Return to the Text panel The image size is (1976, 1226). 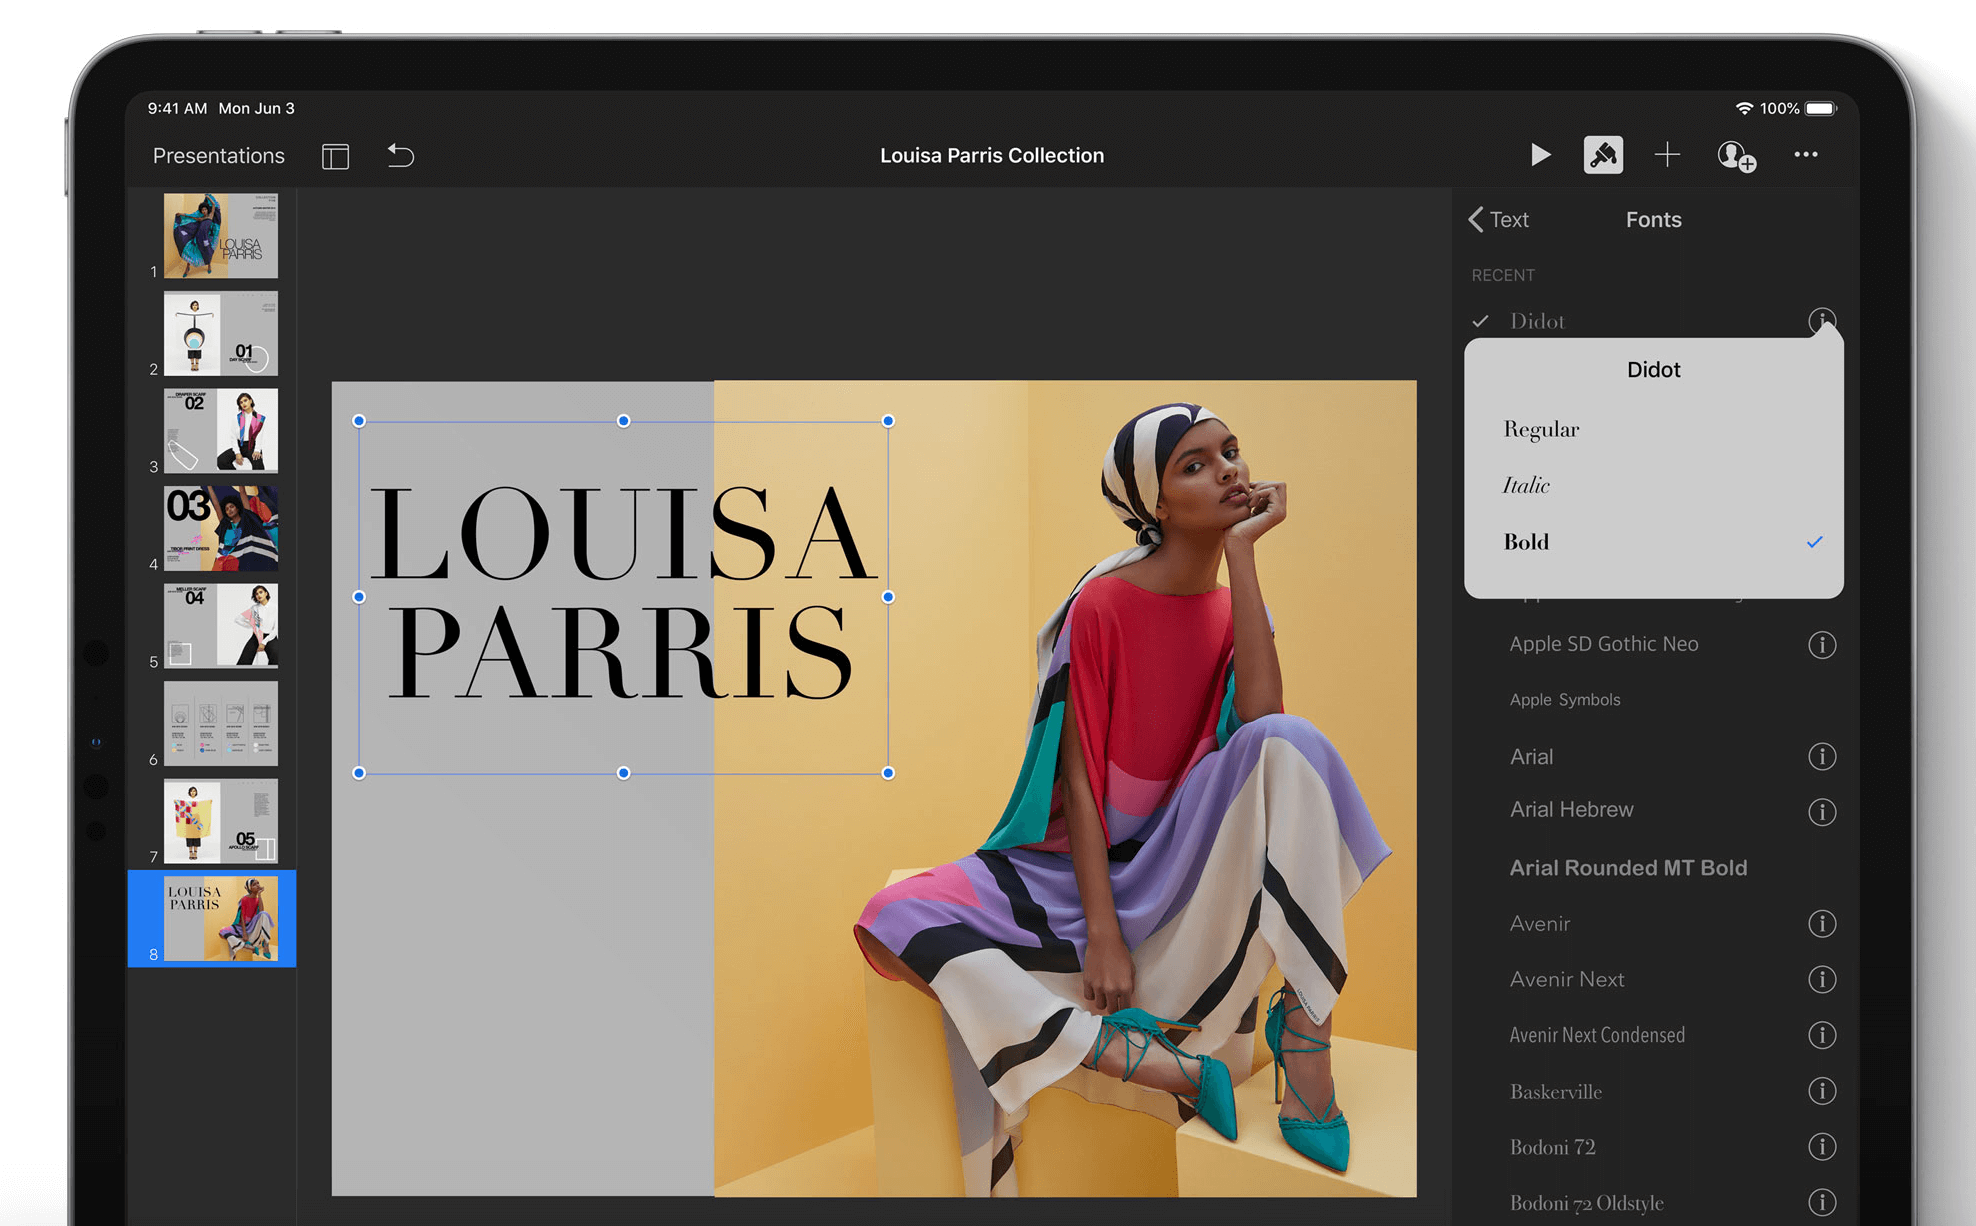(x=1498, y=219)
